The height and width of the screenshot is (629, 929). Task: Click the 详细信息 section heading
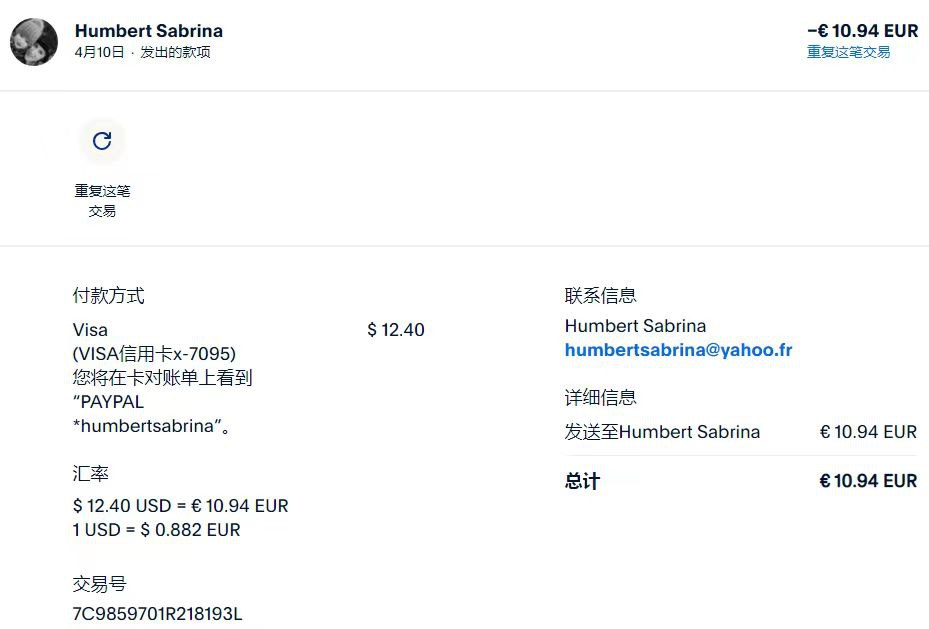600,398
